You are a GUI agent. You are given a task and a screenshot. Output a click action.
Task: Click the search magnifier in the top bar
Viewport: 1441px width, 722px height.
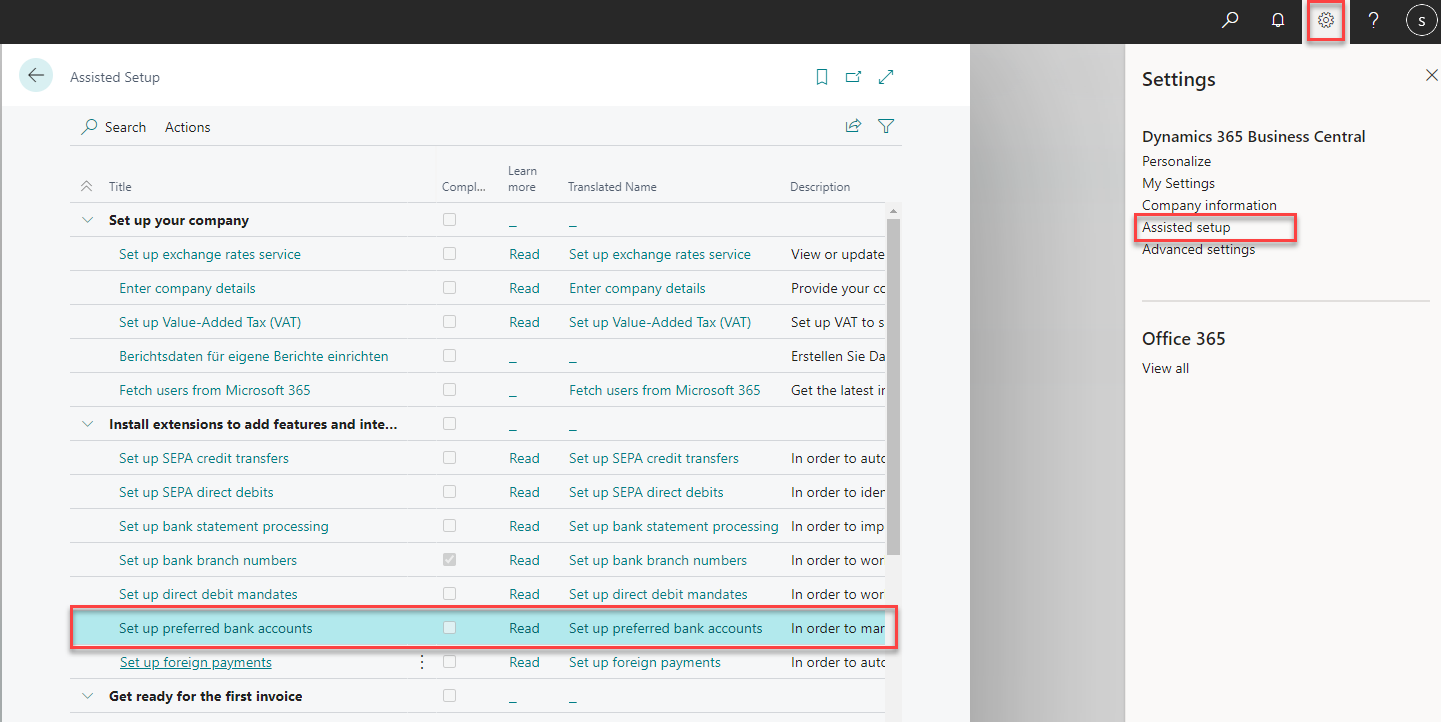tap(1230, 20)
